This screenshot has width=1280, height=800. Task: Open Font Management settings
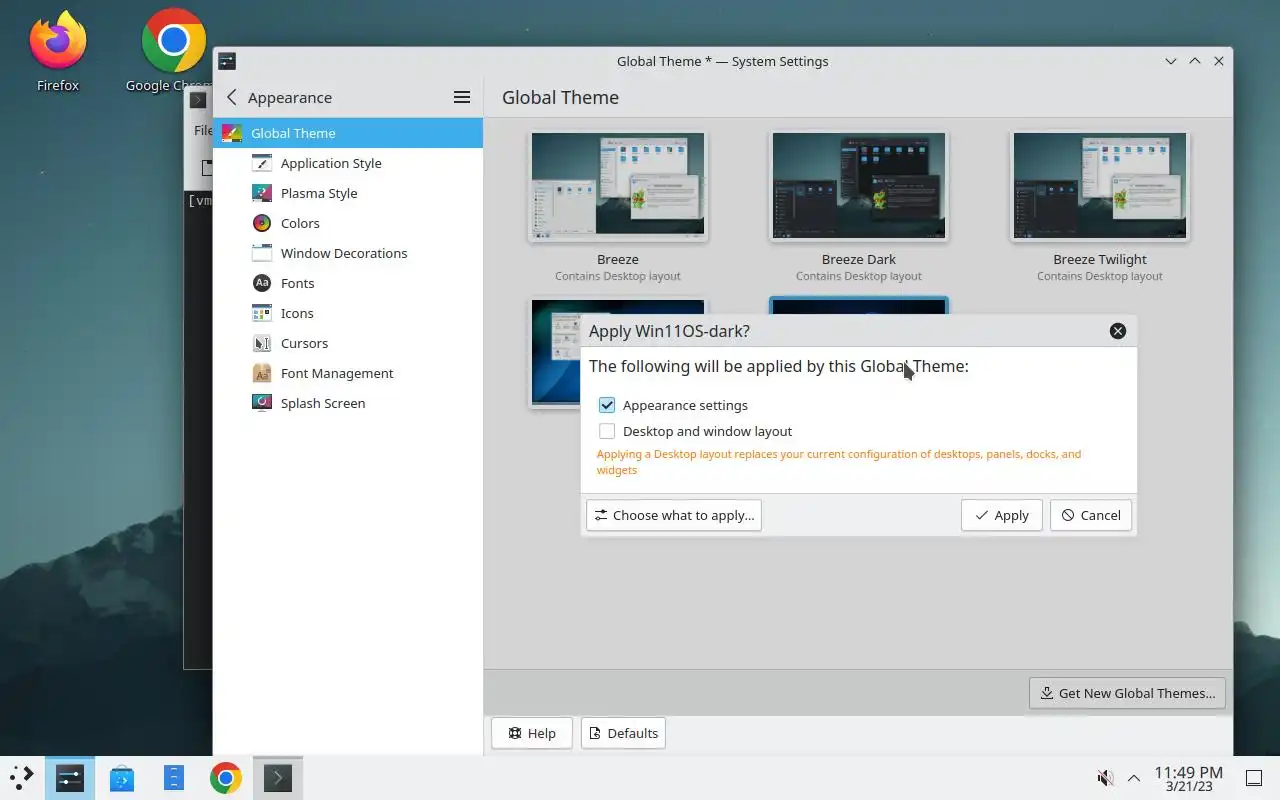[348, 373]
